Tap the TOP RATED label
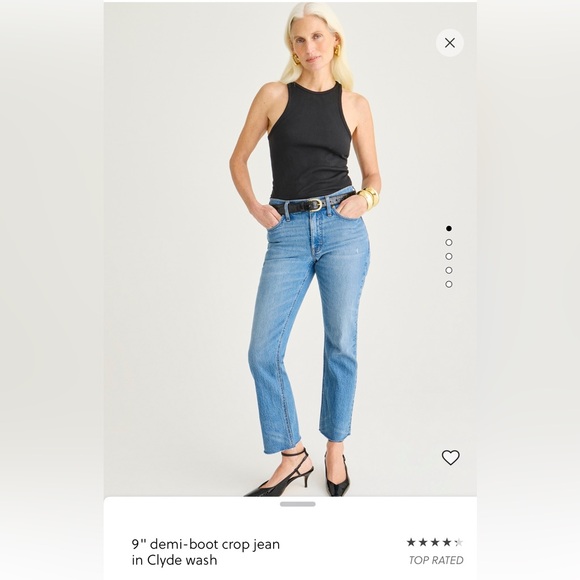The height and width of the screenshot is (580, 580). click(436, 560)
